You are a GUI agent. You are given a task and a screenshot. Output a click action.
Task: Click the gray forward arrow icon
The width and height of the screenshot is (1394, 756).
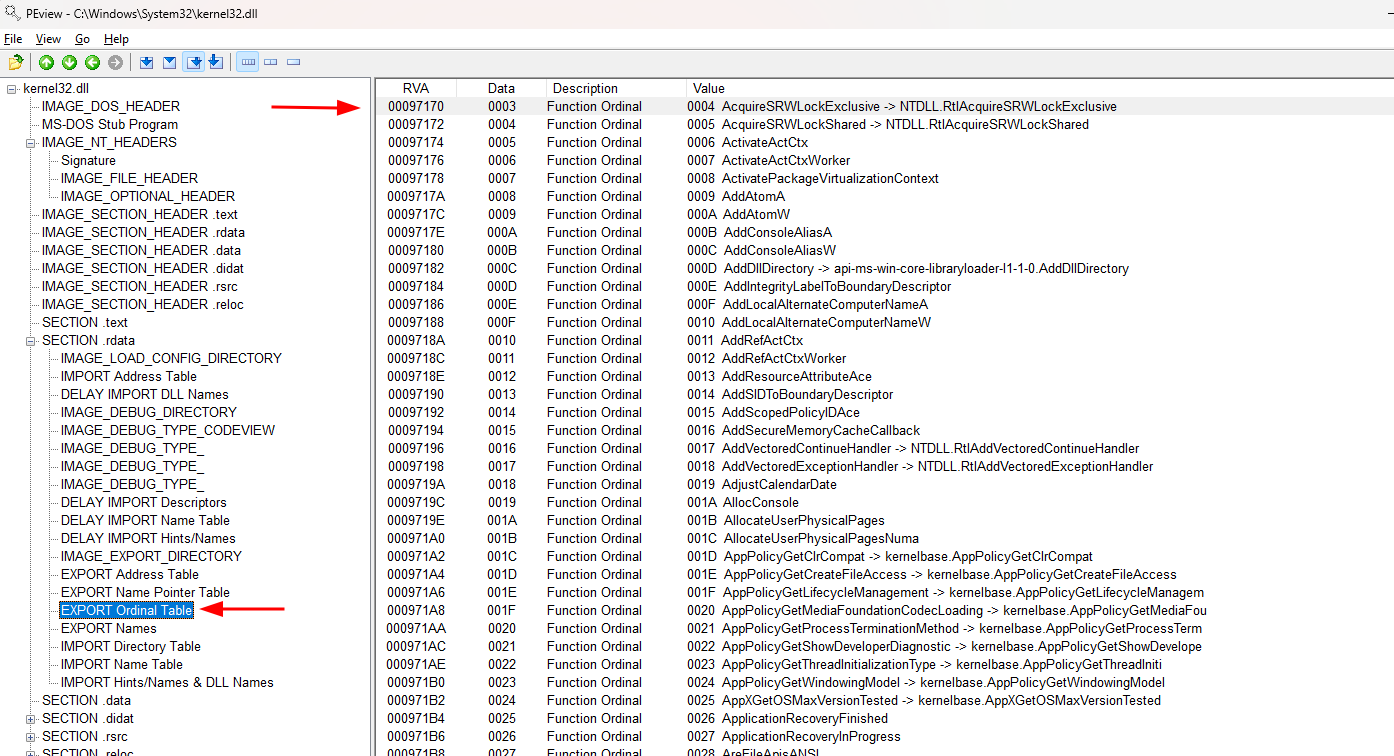(x=116, y=63)
